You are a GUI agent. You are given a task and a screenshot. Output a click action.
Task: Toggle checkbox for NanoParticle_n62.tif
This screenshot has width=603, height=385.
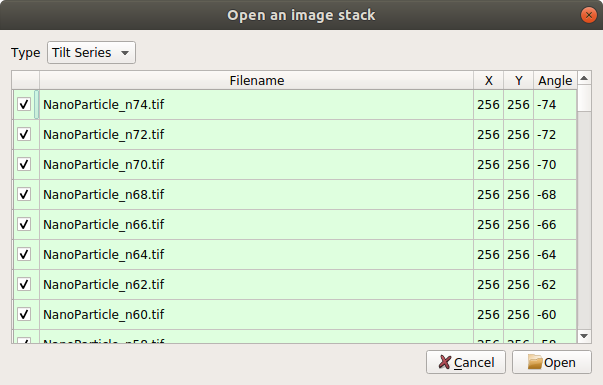coord(24,284)
